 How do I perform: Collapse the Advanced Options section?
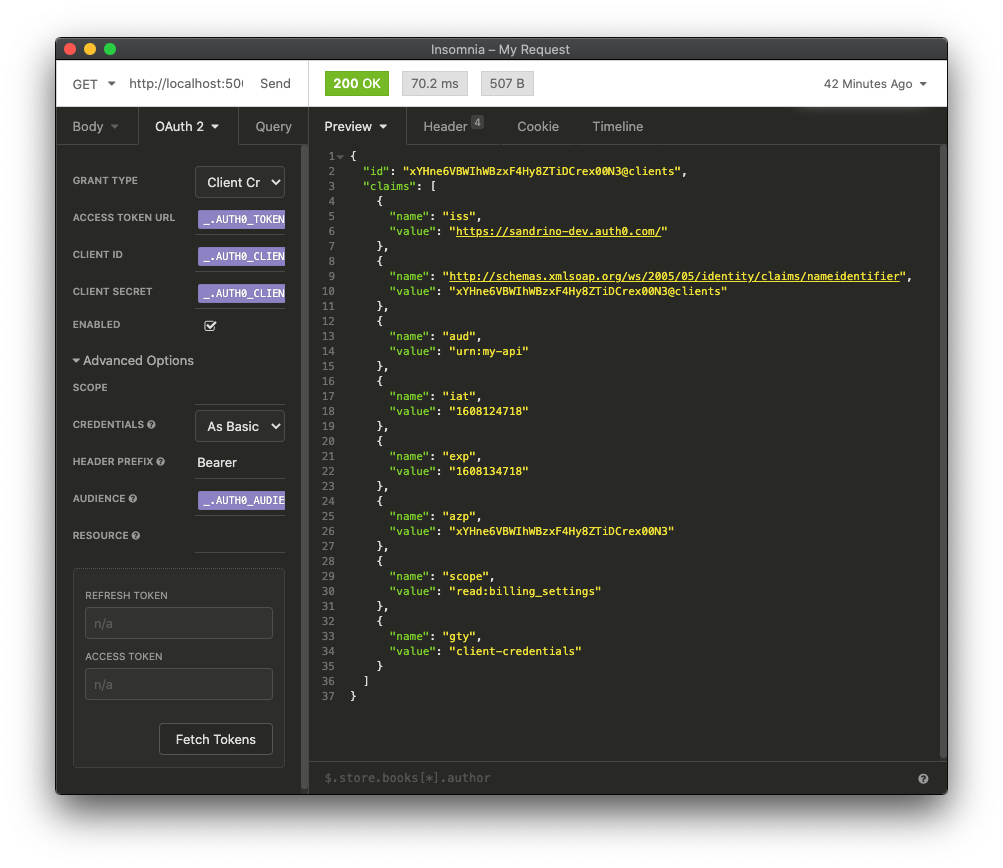pyautogui.click(x=133, y=361)
